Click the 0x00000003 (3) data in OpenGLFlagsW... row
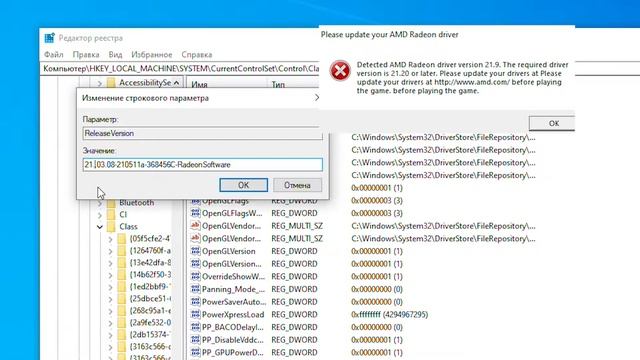The height and width of the screenshot is (360, 640). pyautogui.click(x=377, y=213)
